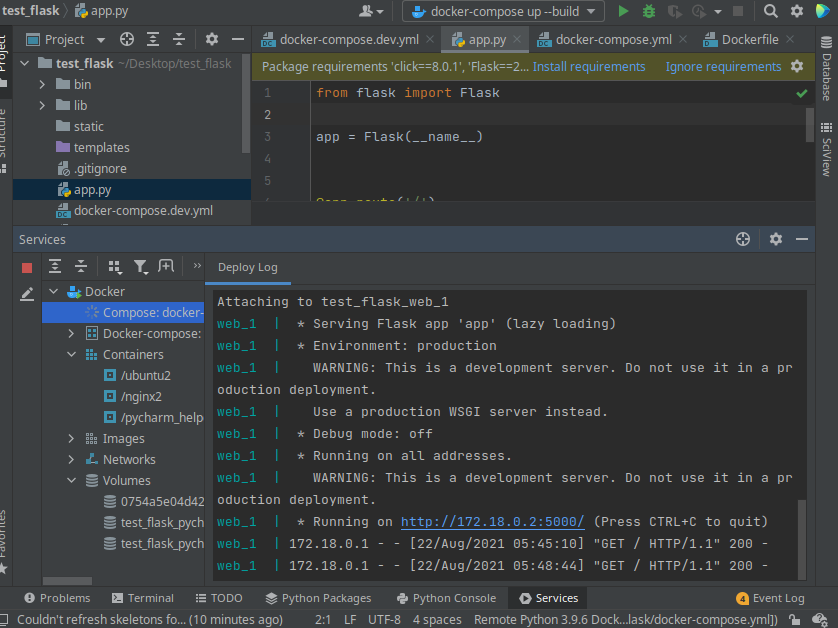The image size is (838, 628).
Task: Collapse the test_flask root folder
Action: click(x=25, y=64)
